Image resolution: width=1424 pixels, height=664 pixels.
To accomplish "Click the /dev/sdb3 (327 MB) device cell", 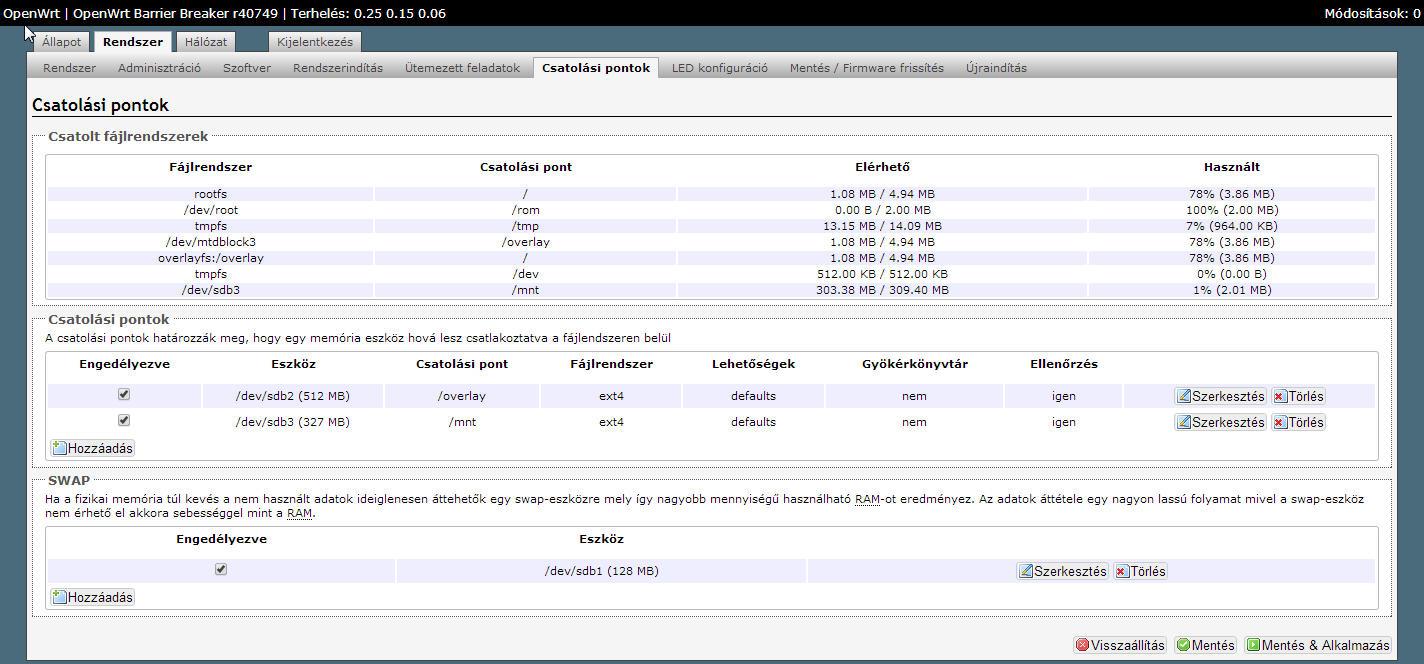I will tap(293, 422).
